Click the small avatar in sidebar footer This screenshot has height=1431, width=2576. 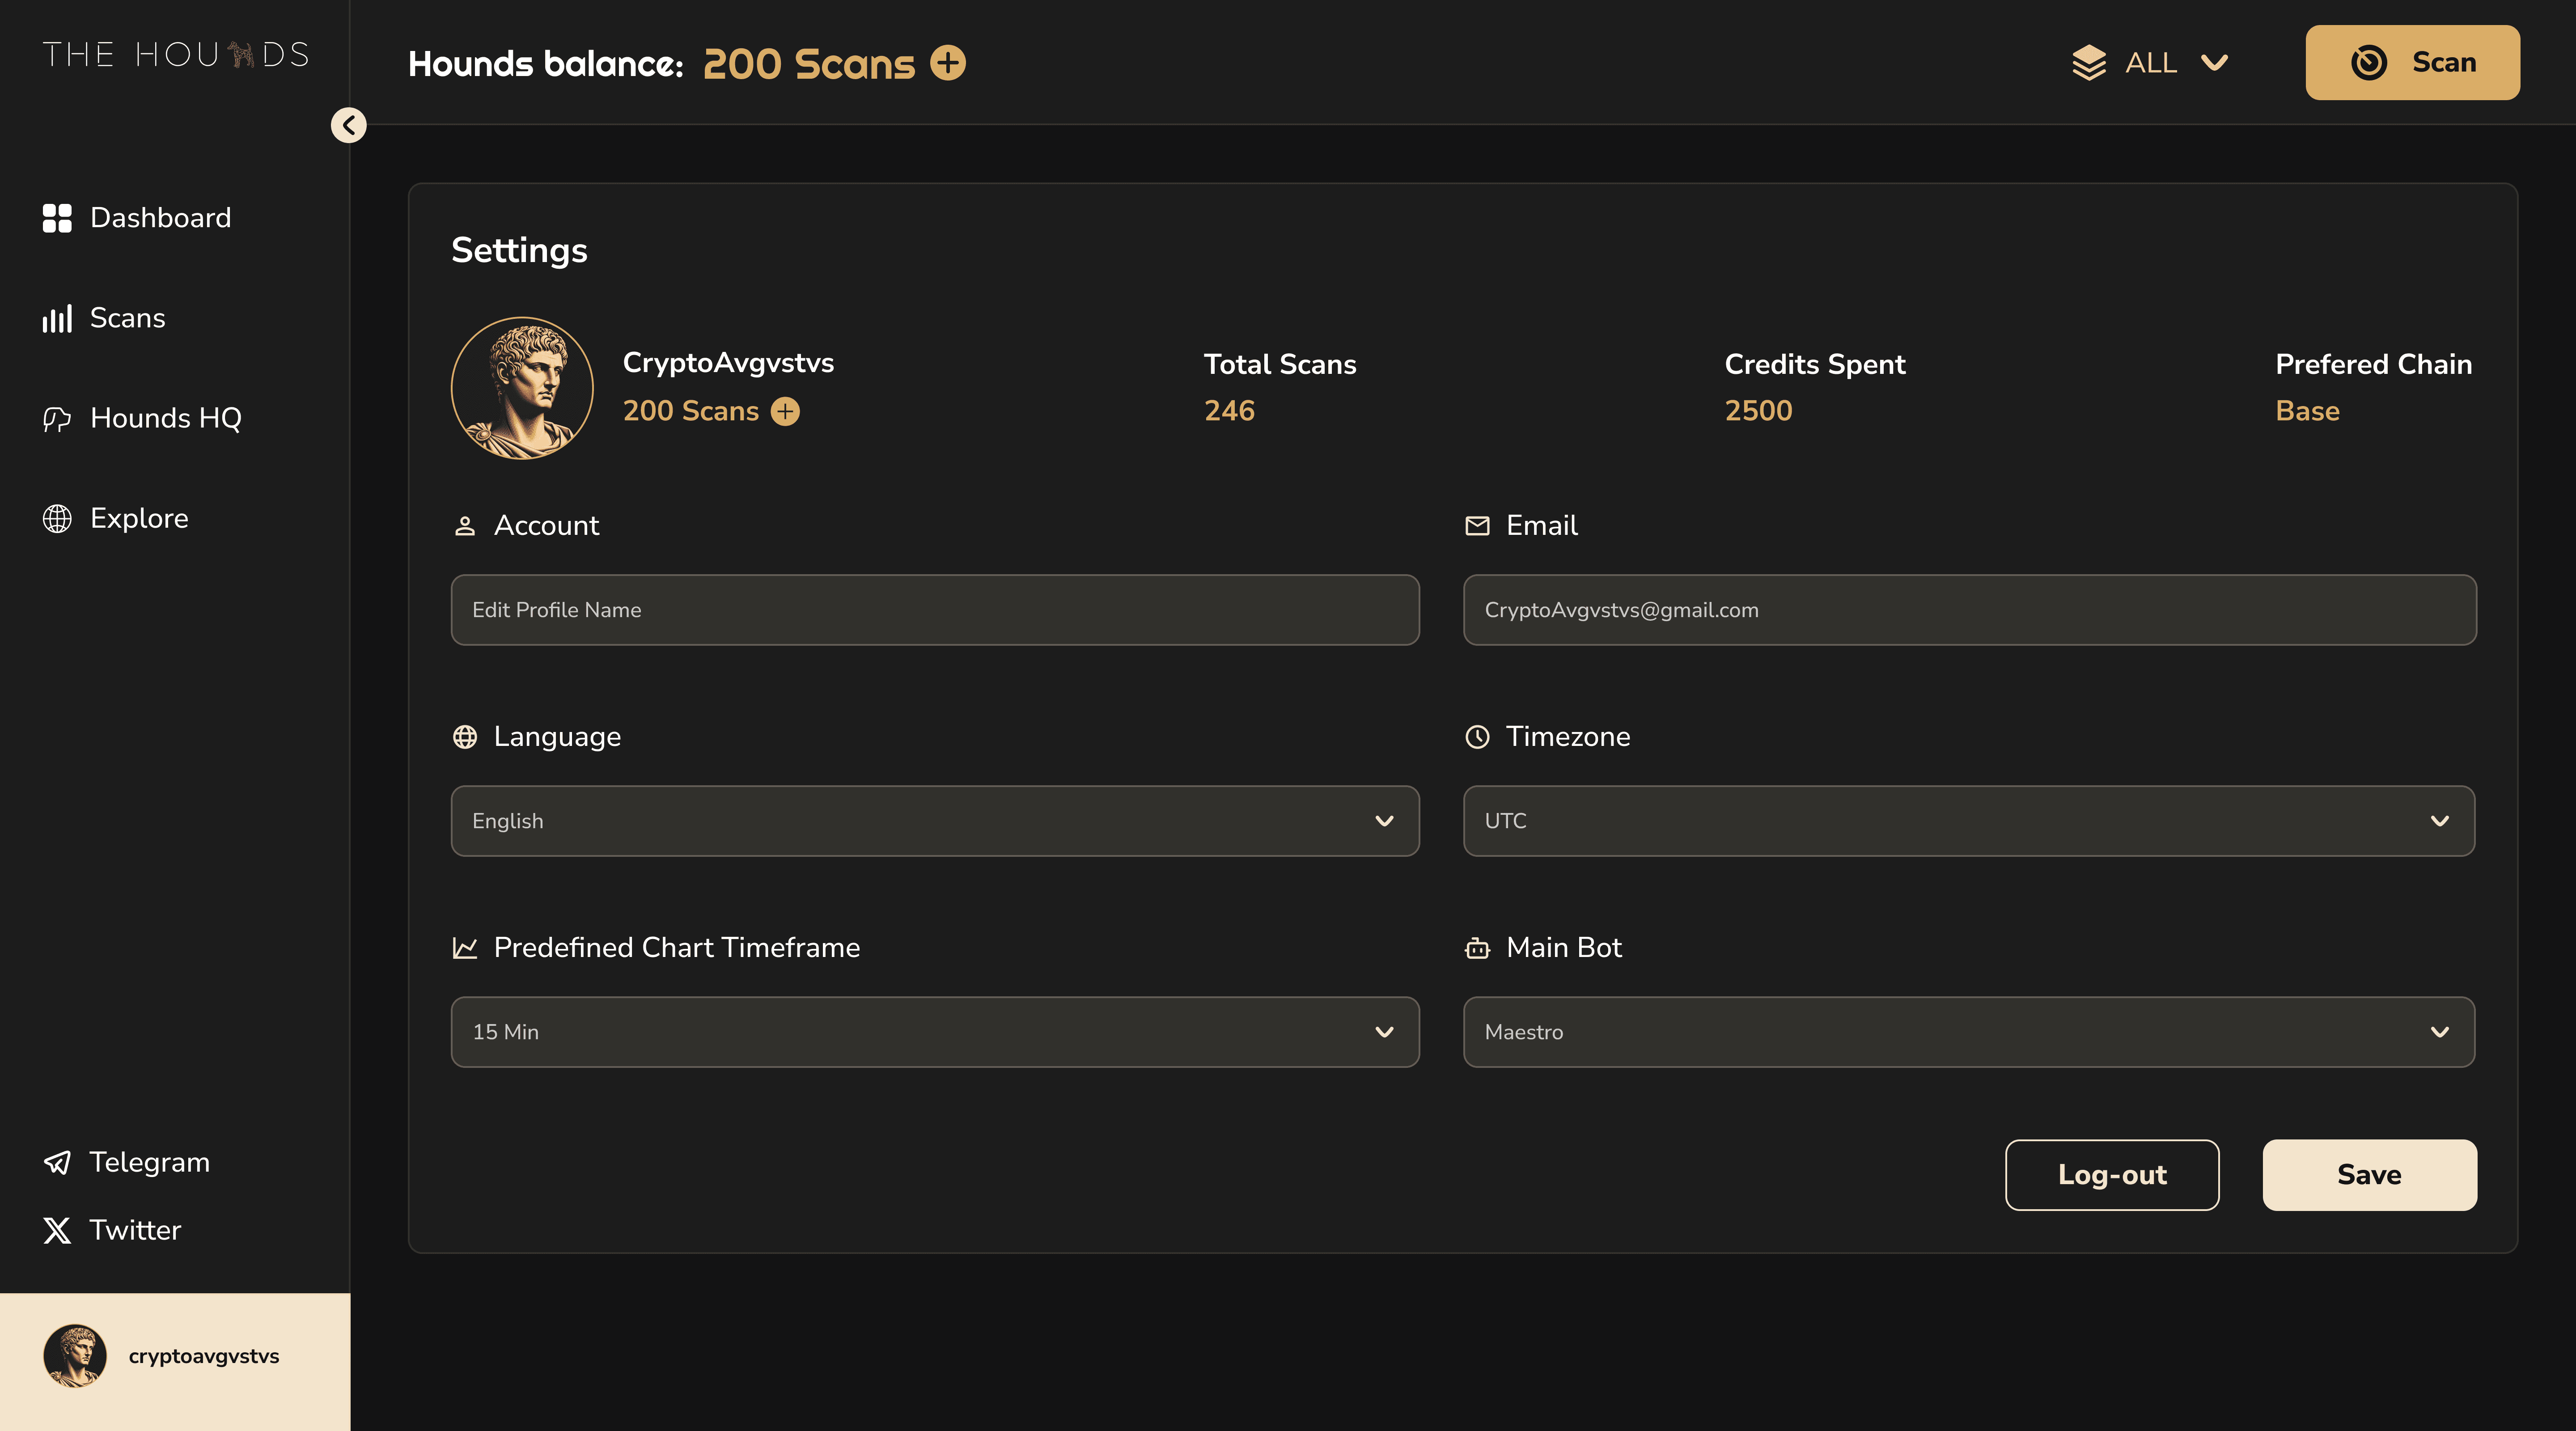pos(75,1356)
